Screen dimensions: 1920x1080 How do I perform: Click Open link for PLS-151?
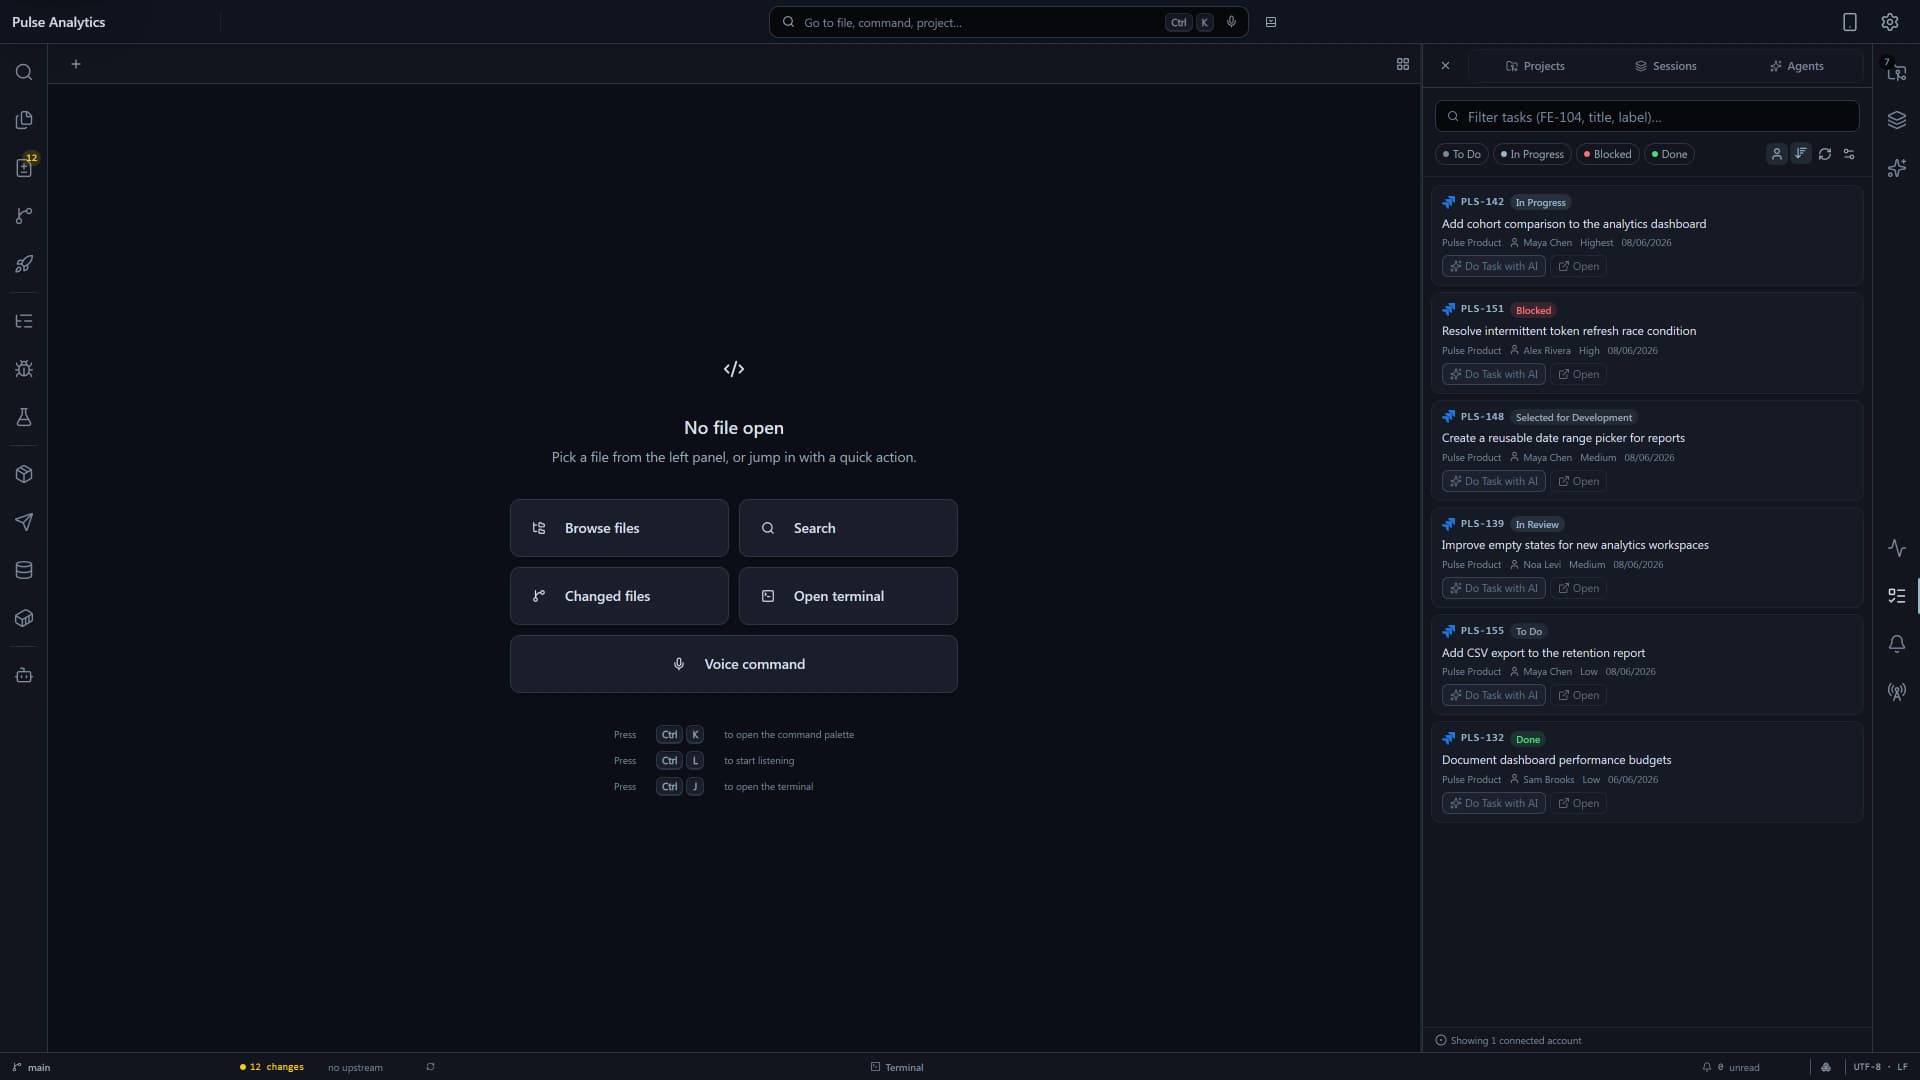click(x=1579, y=375)
